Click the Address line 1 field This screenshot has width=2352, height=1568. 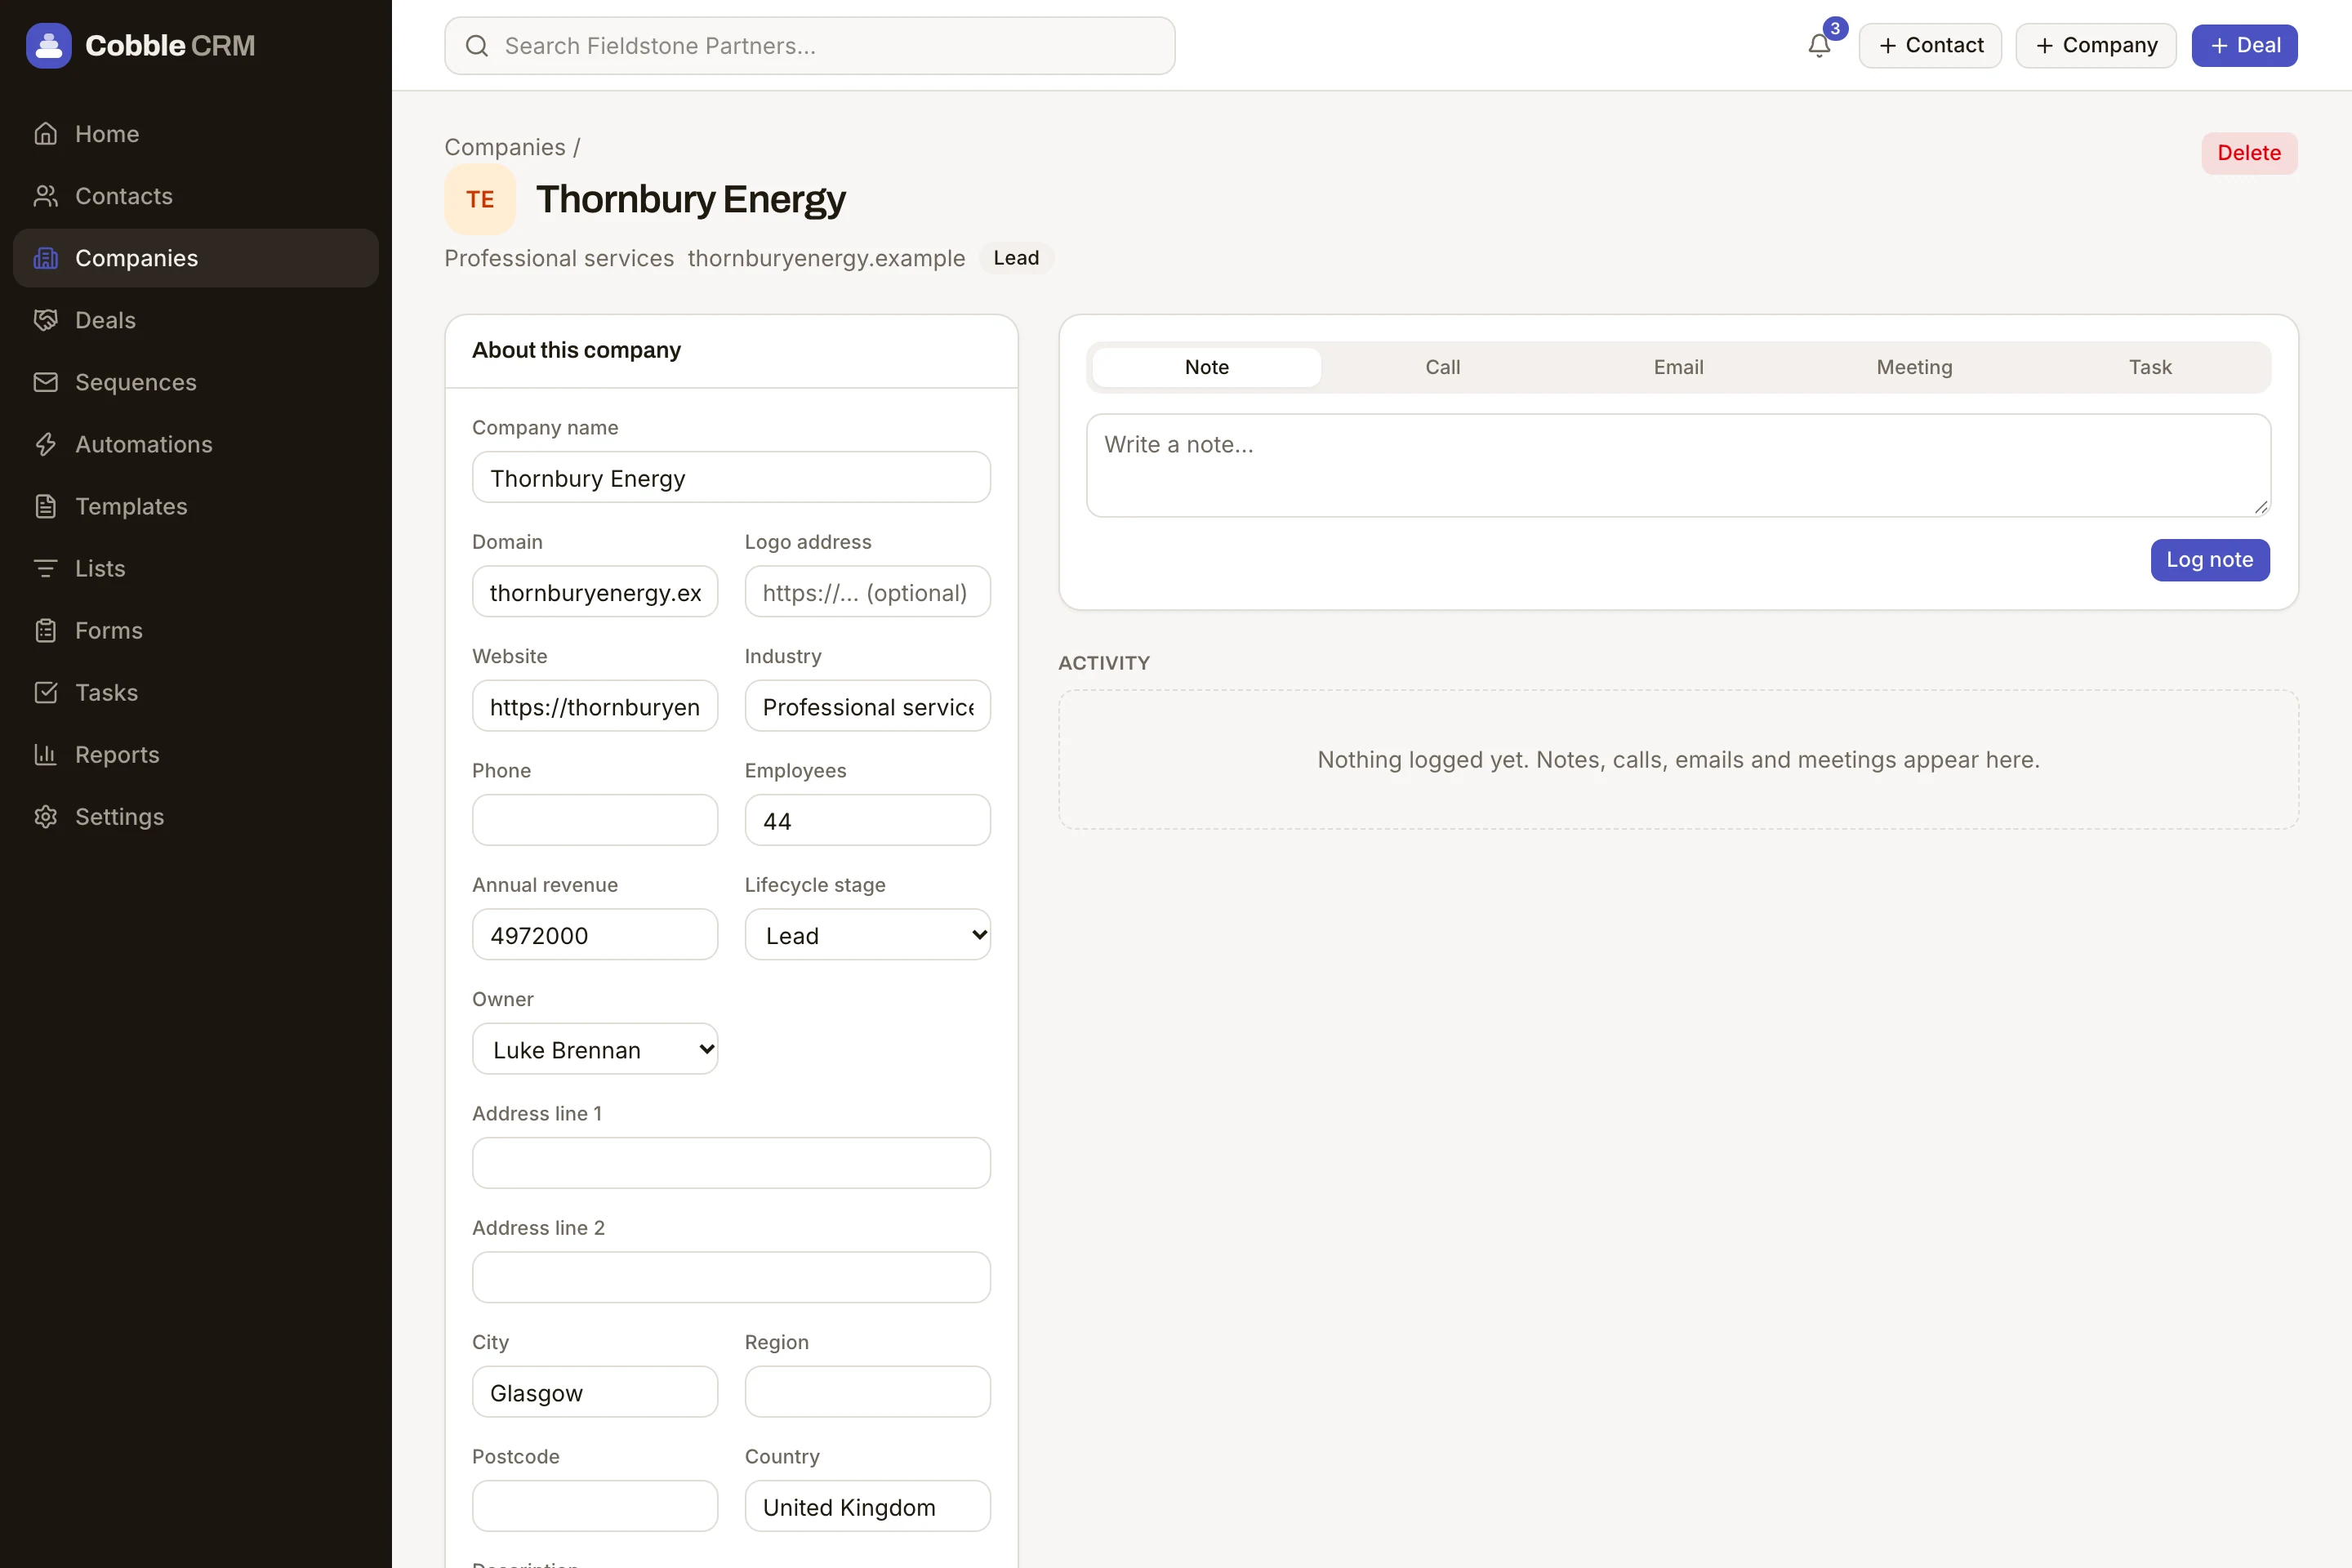point(731,1163)
